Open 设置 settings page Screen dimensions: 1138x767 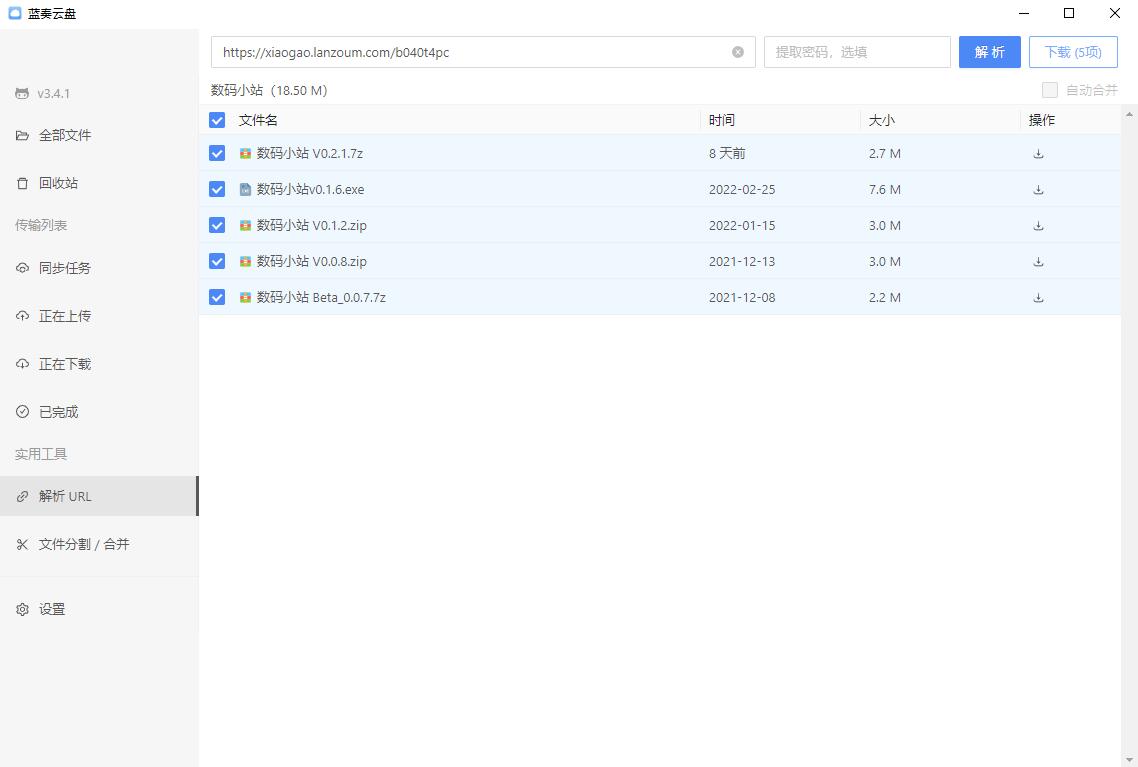tap(52, 609)
